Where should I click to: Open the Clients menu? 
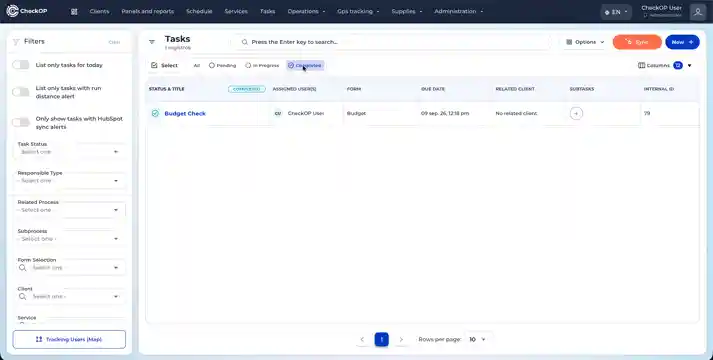tap(99, 11)
